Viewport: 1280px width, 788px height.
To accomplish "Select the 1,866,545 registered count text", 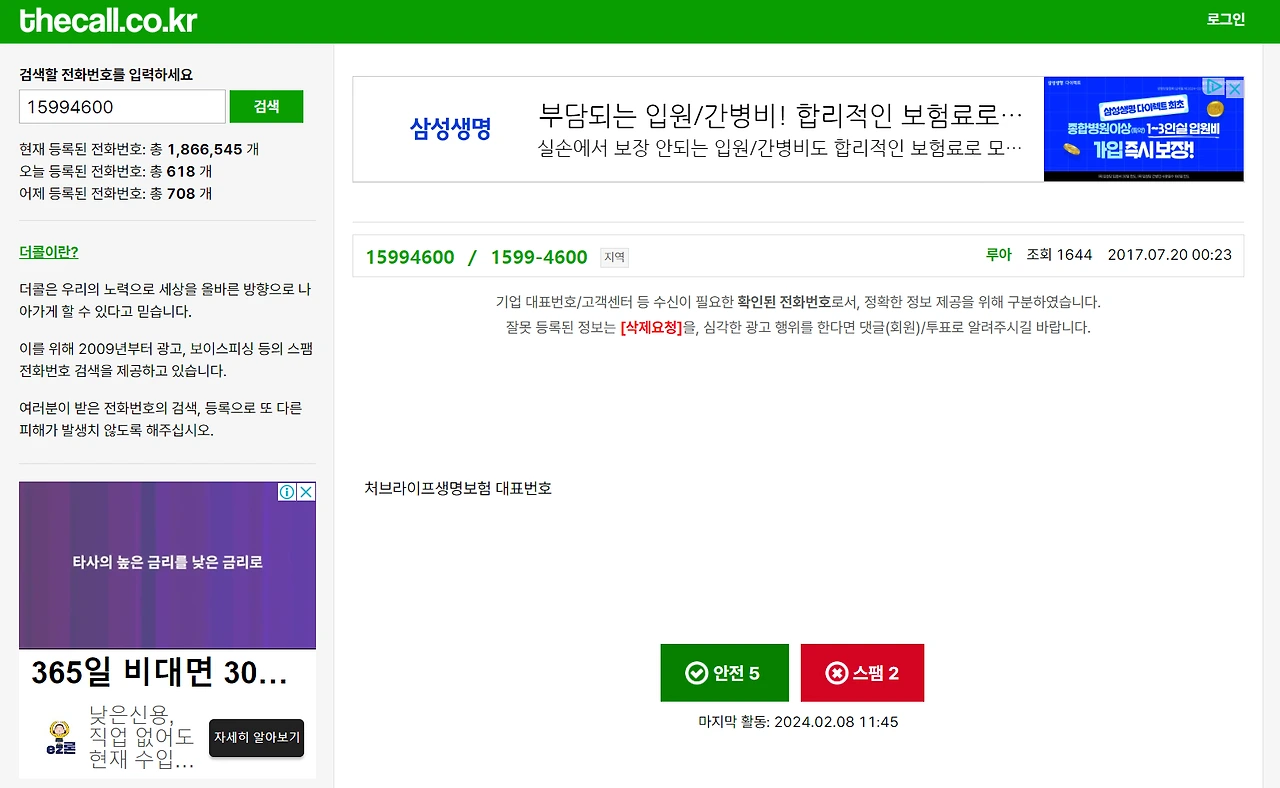I will (x=205, y=149).
